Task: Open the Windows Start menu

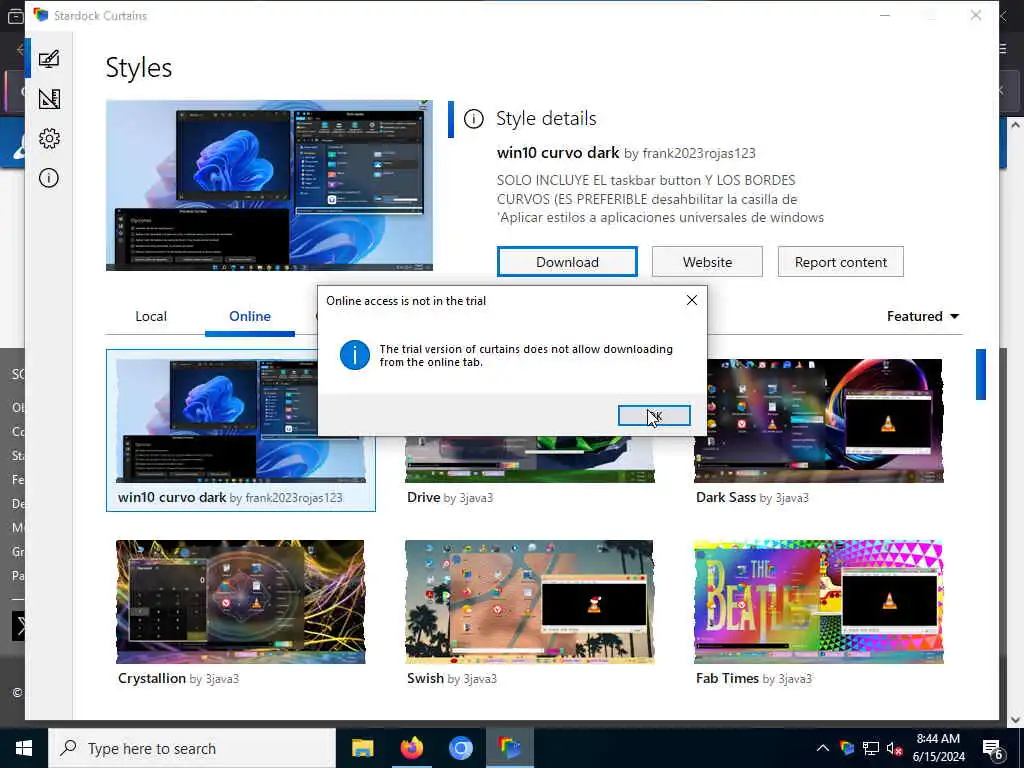Action: (24, 748)
